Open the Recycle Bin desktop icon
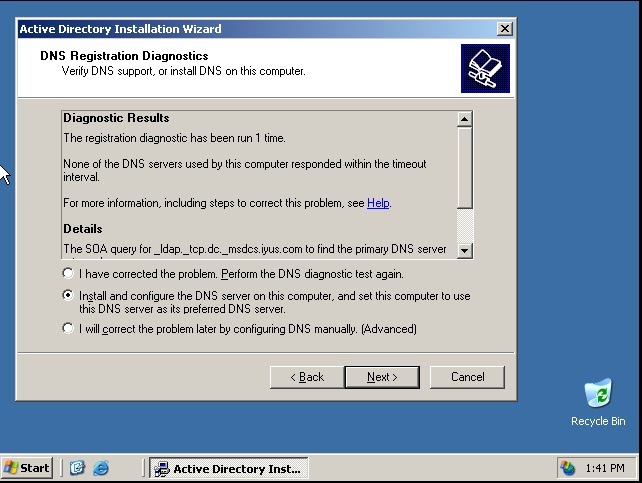This screenshot has height=483, width=642. click(598, 403)
